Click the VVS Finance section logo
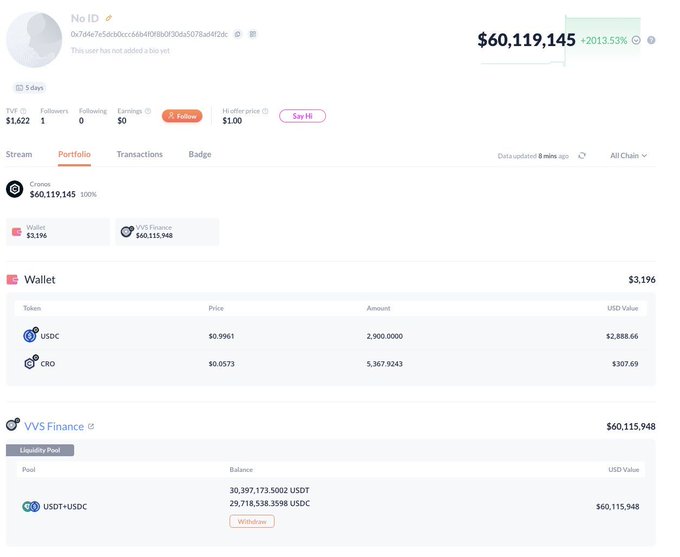 [13, 425]
